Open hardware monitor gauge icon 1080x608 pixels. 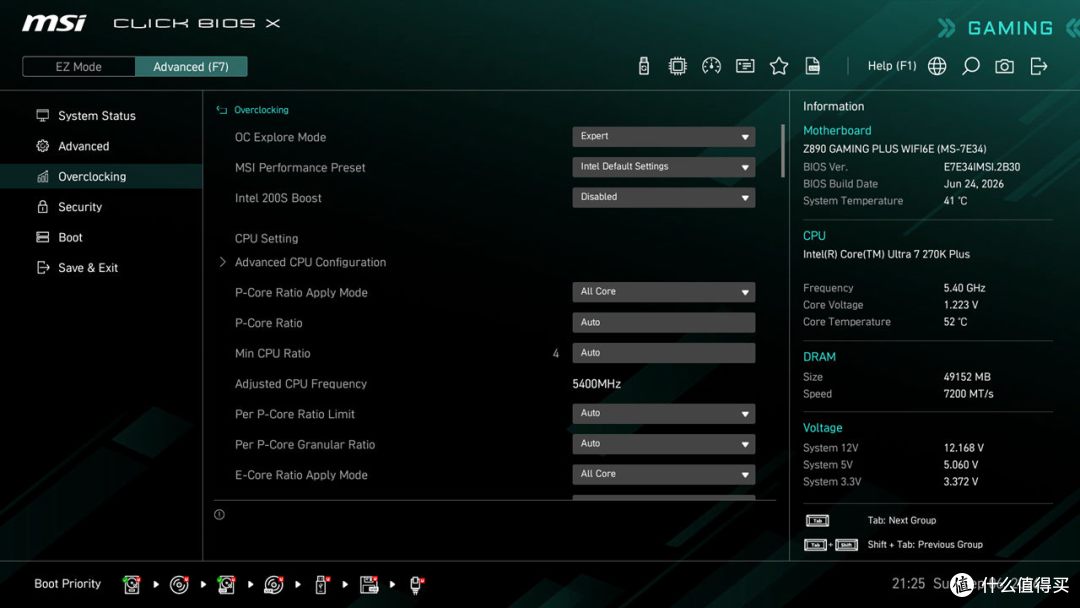tap(711, 66)
